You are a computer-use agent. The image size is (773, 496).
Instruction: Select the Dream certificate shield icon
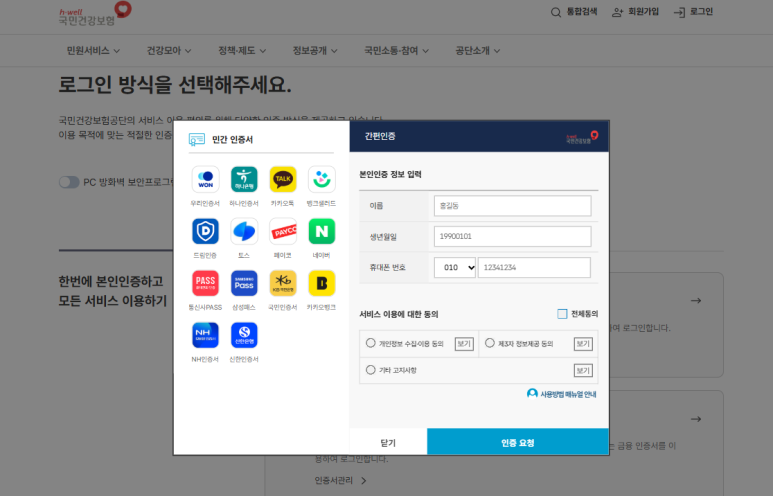point(205,231)
